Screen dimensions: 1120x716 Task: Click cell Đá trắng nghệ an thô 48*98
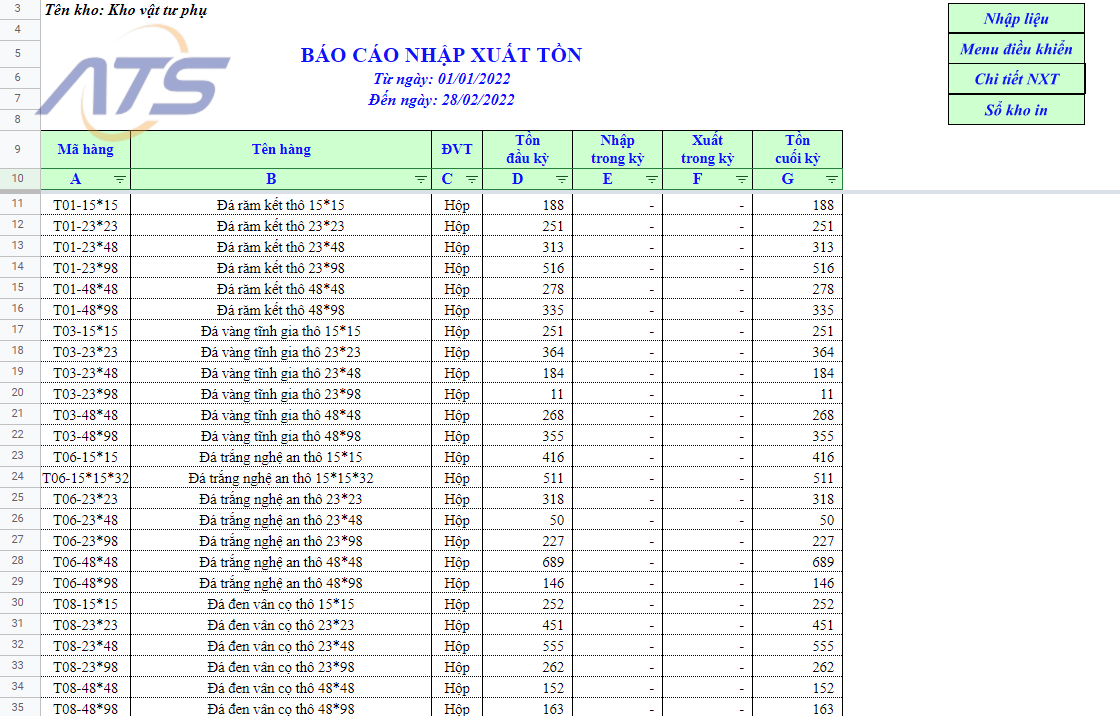281,583
